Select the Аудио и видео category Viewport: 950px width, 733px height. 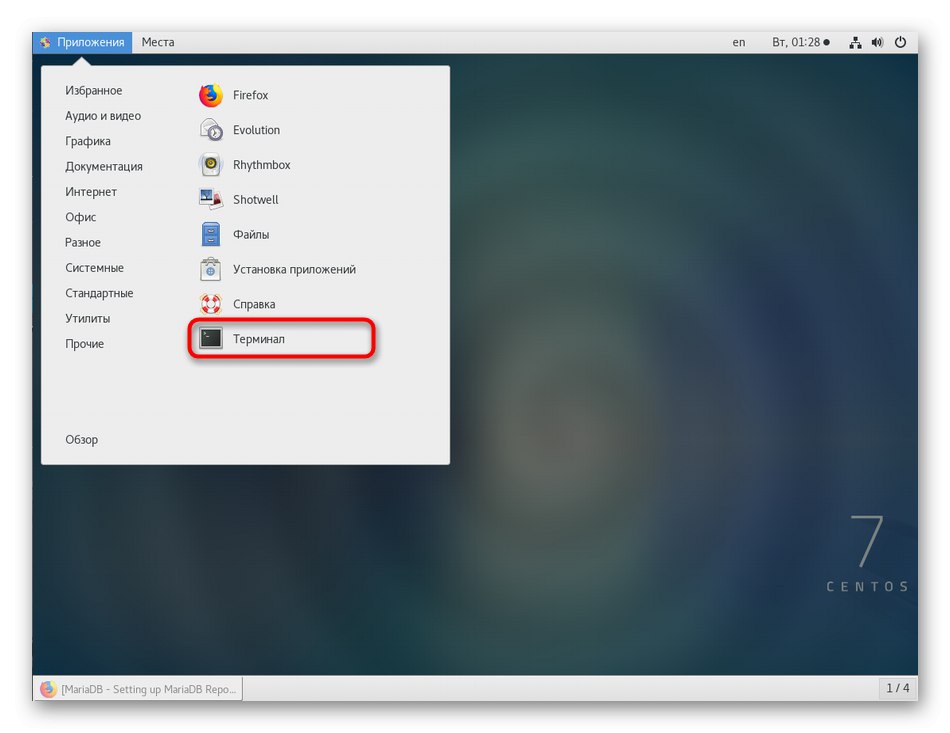pyautogui.click(x=103, y=116)
